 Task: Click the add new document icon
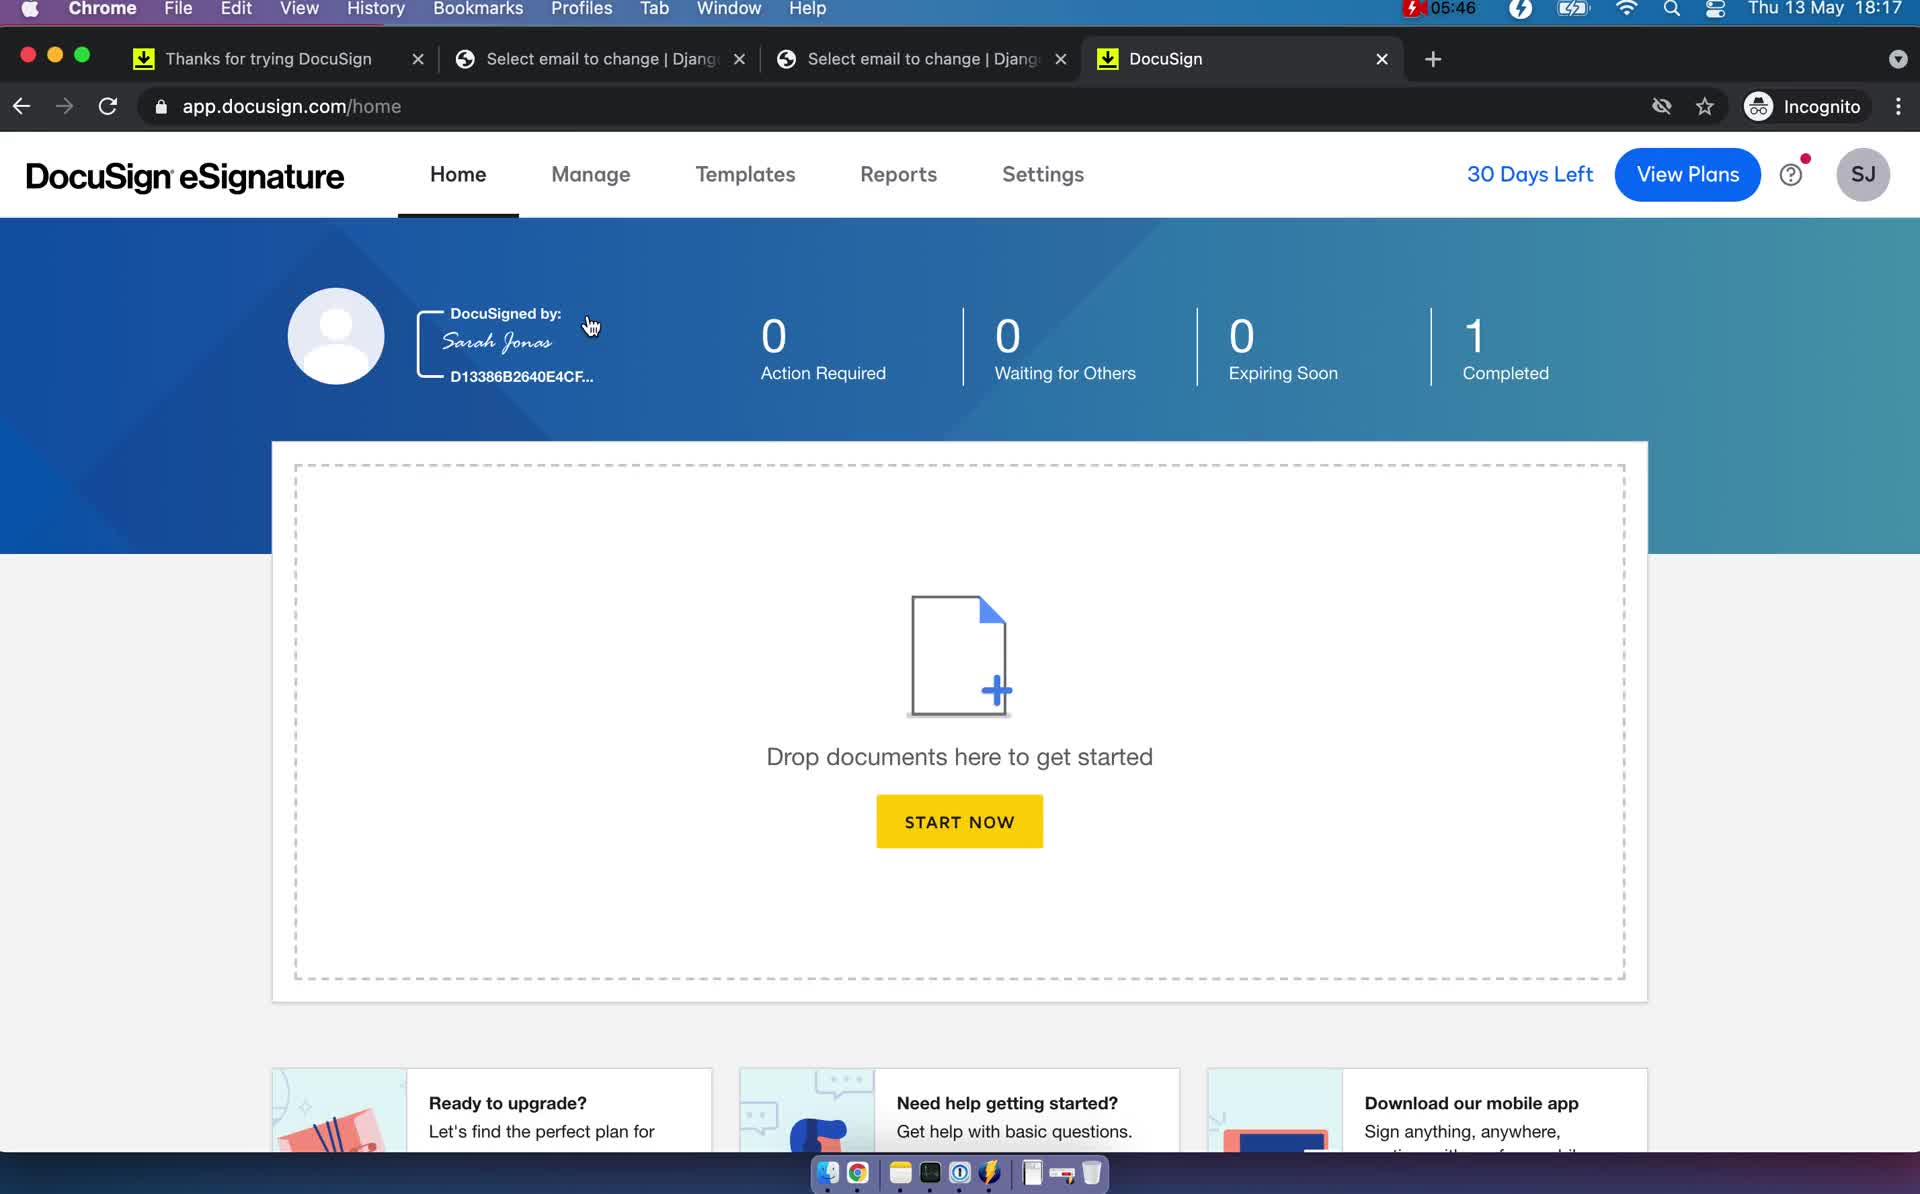pos(959,655)
